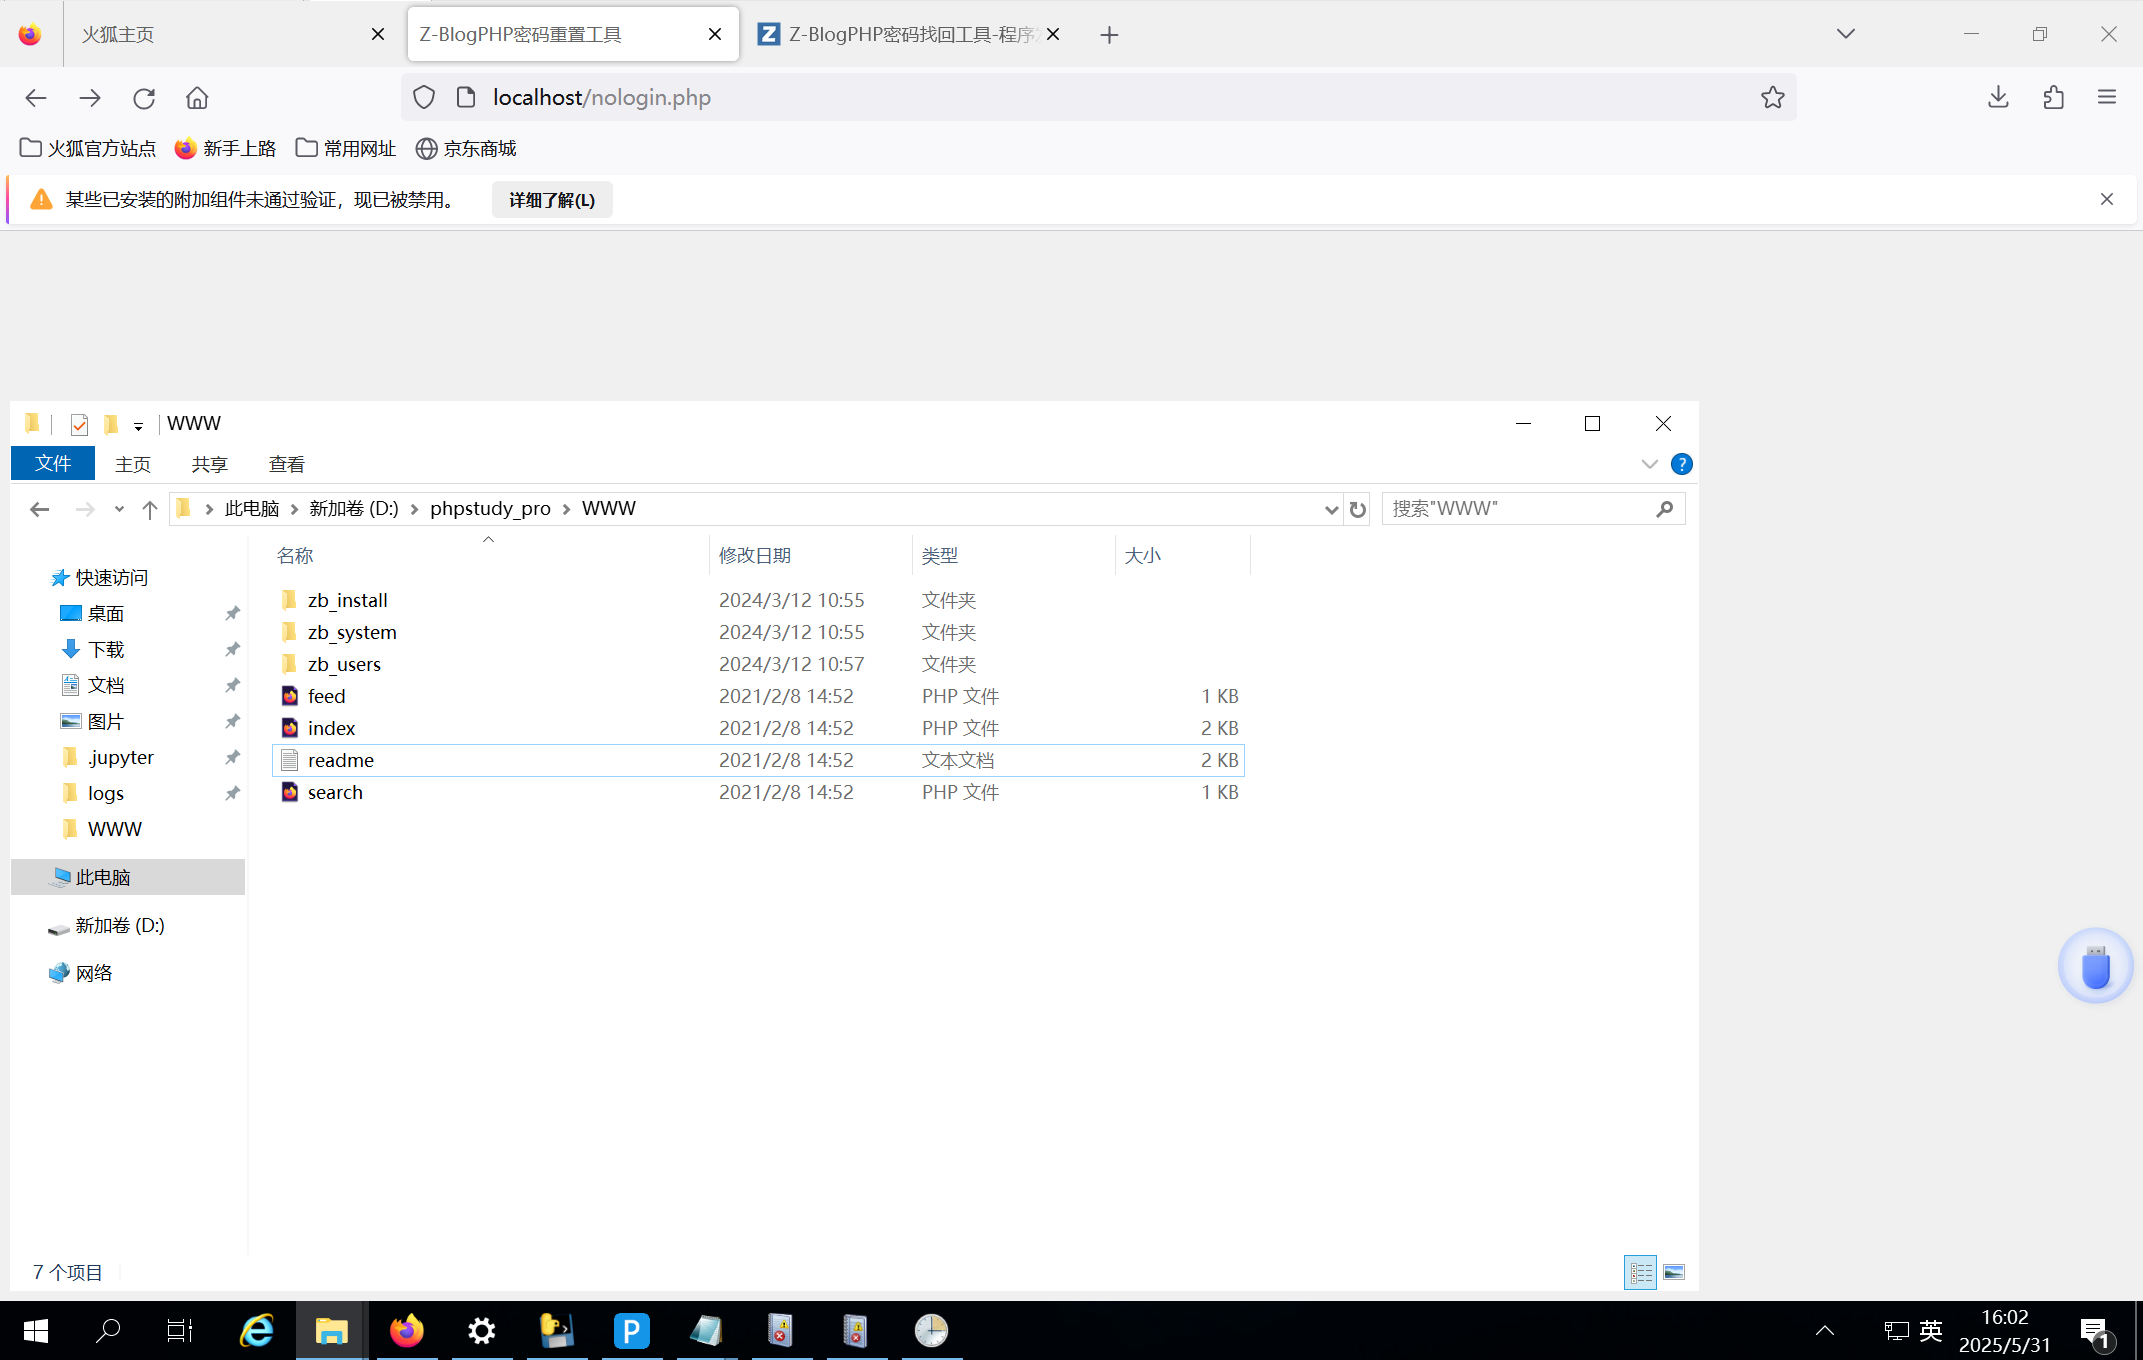Open Firefox extensions menu icon
This screenshot has height=1360, width=2143.
click(2053, 97)
